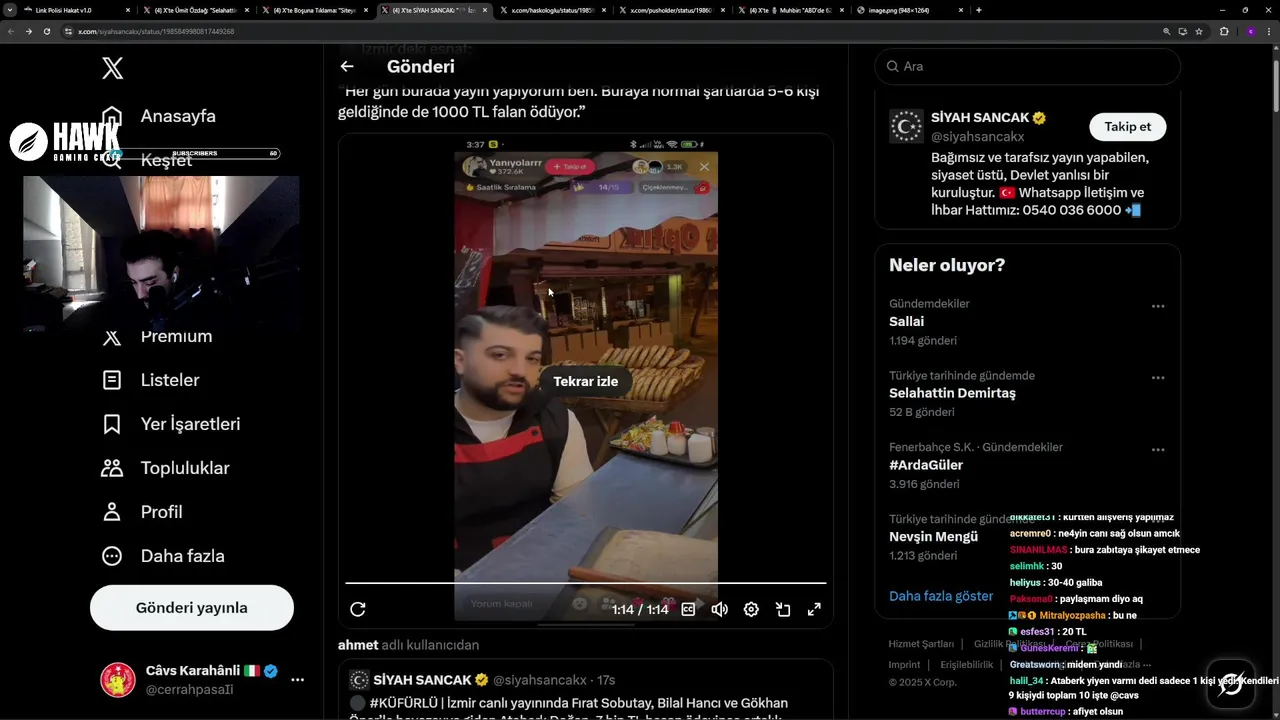
Task: Click Takip et inside the video stream
Action: pos(570,167)
